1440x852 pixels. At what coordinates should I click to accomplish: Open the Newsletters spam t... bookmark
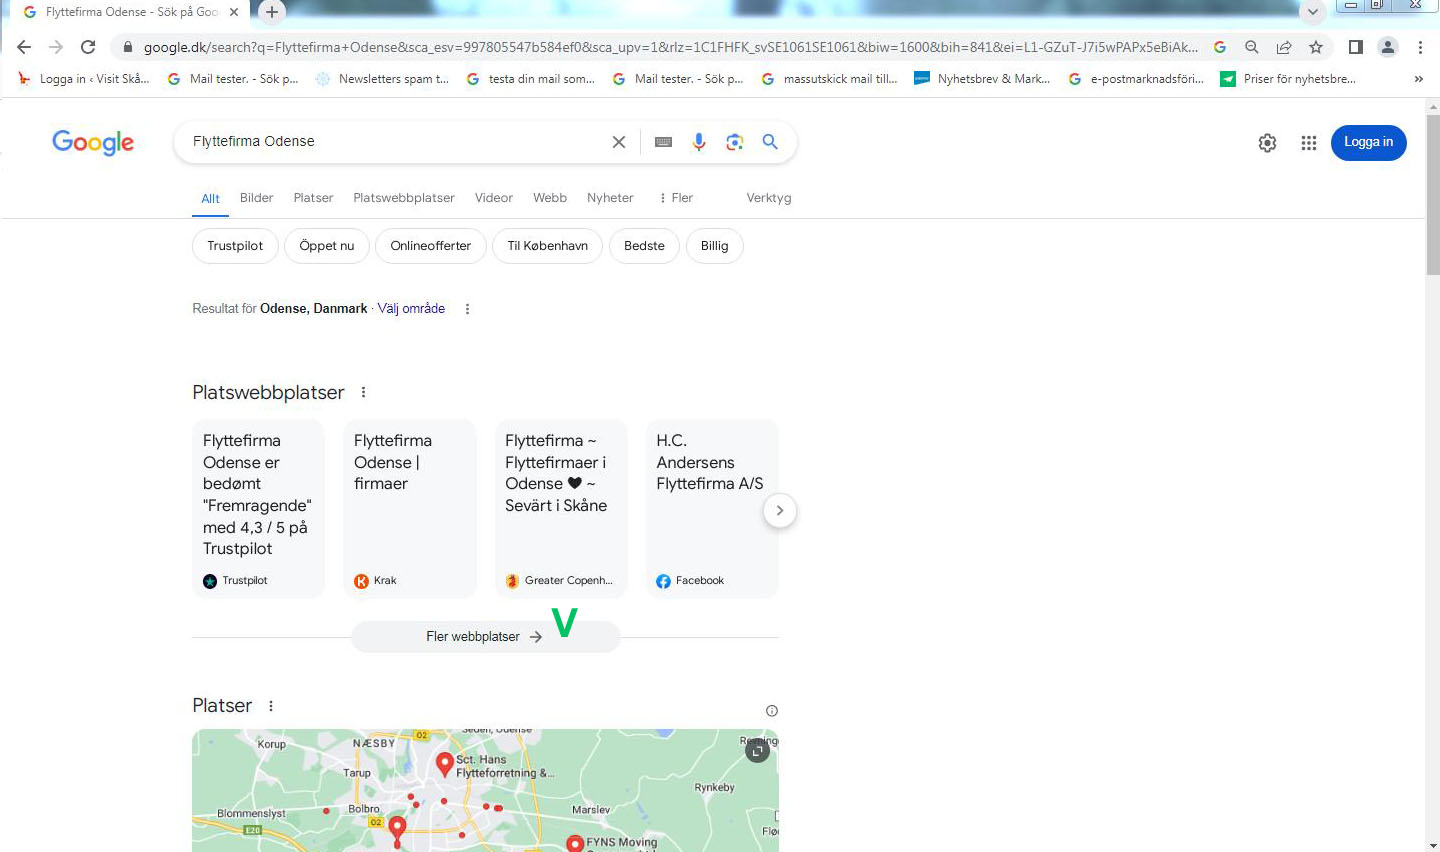(382, 79)
